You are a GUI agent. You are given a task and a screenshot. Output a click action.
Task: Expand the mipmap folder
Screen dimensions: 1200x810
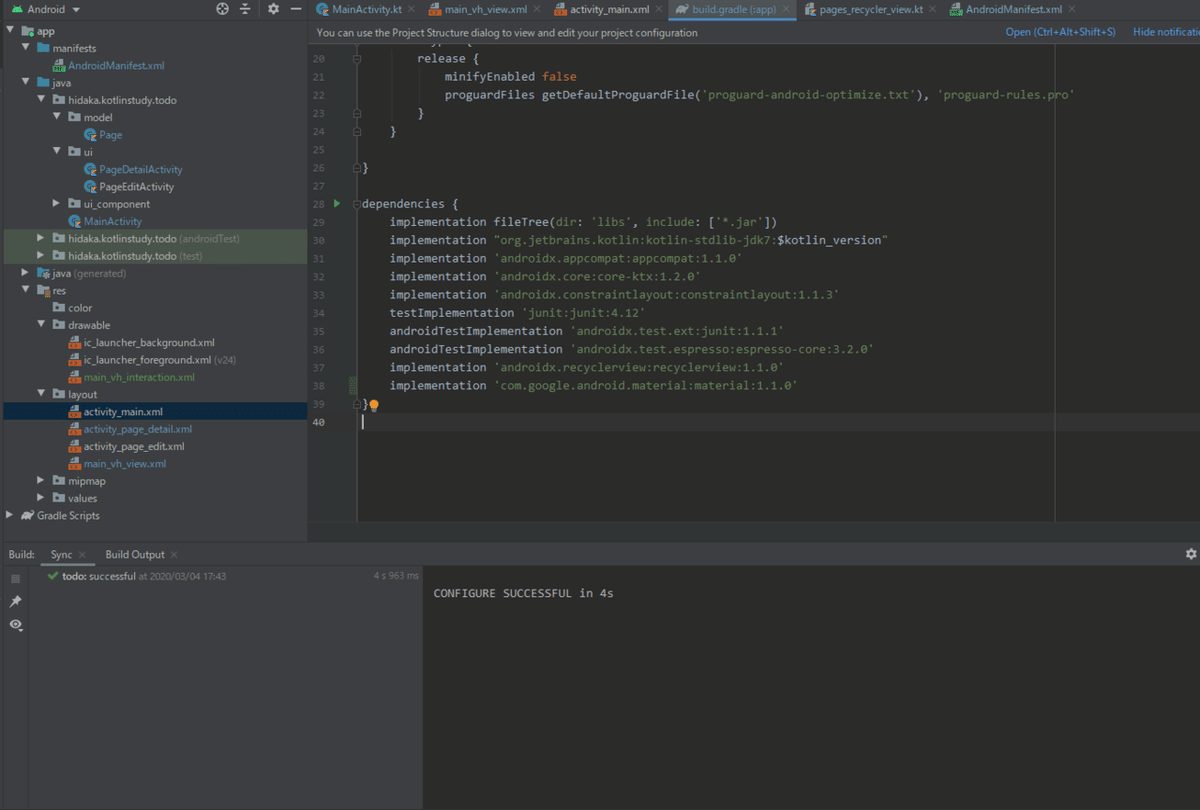point(41,481)
